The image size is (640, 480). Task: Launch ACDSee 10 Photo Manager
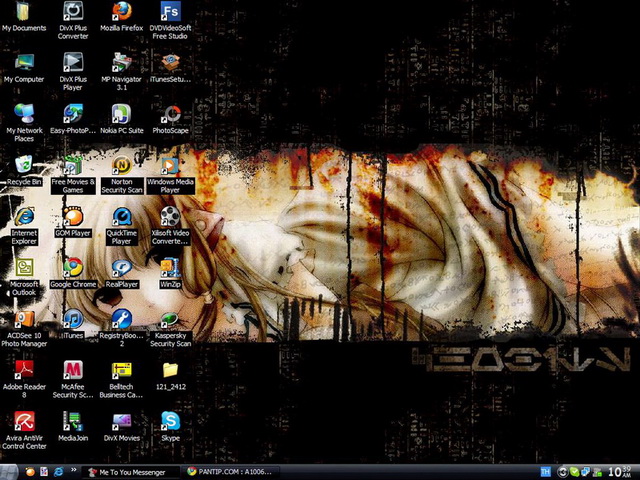click(24, 319)
